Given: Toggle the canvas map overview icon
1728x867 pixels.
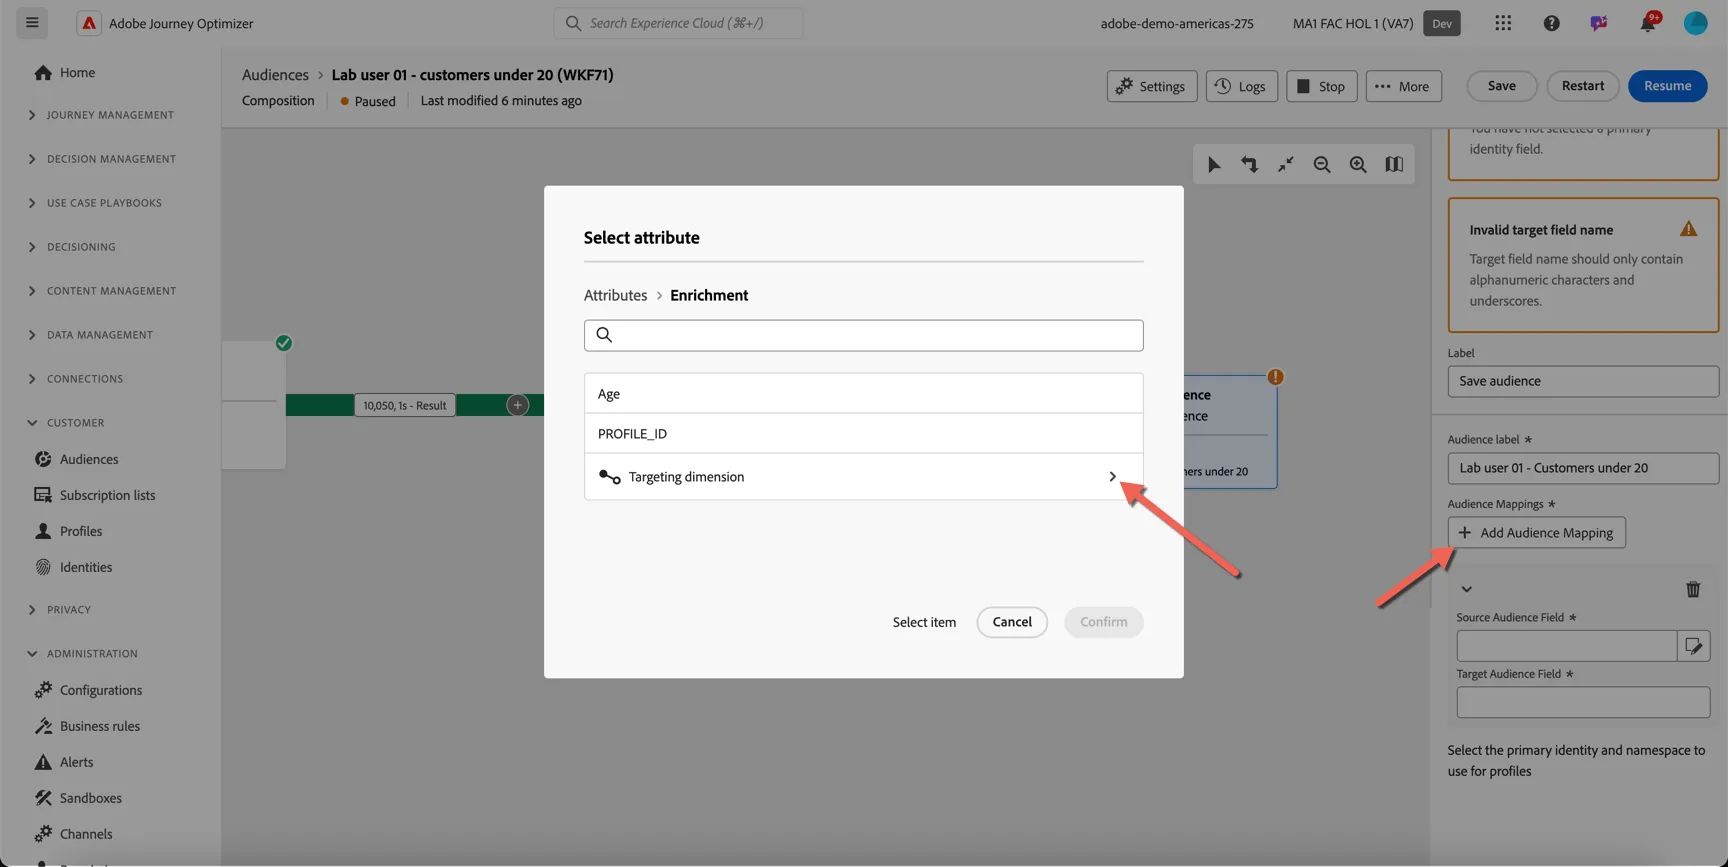Looking at the screenshot, I should click(1394, 165).
